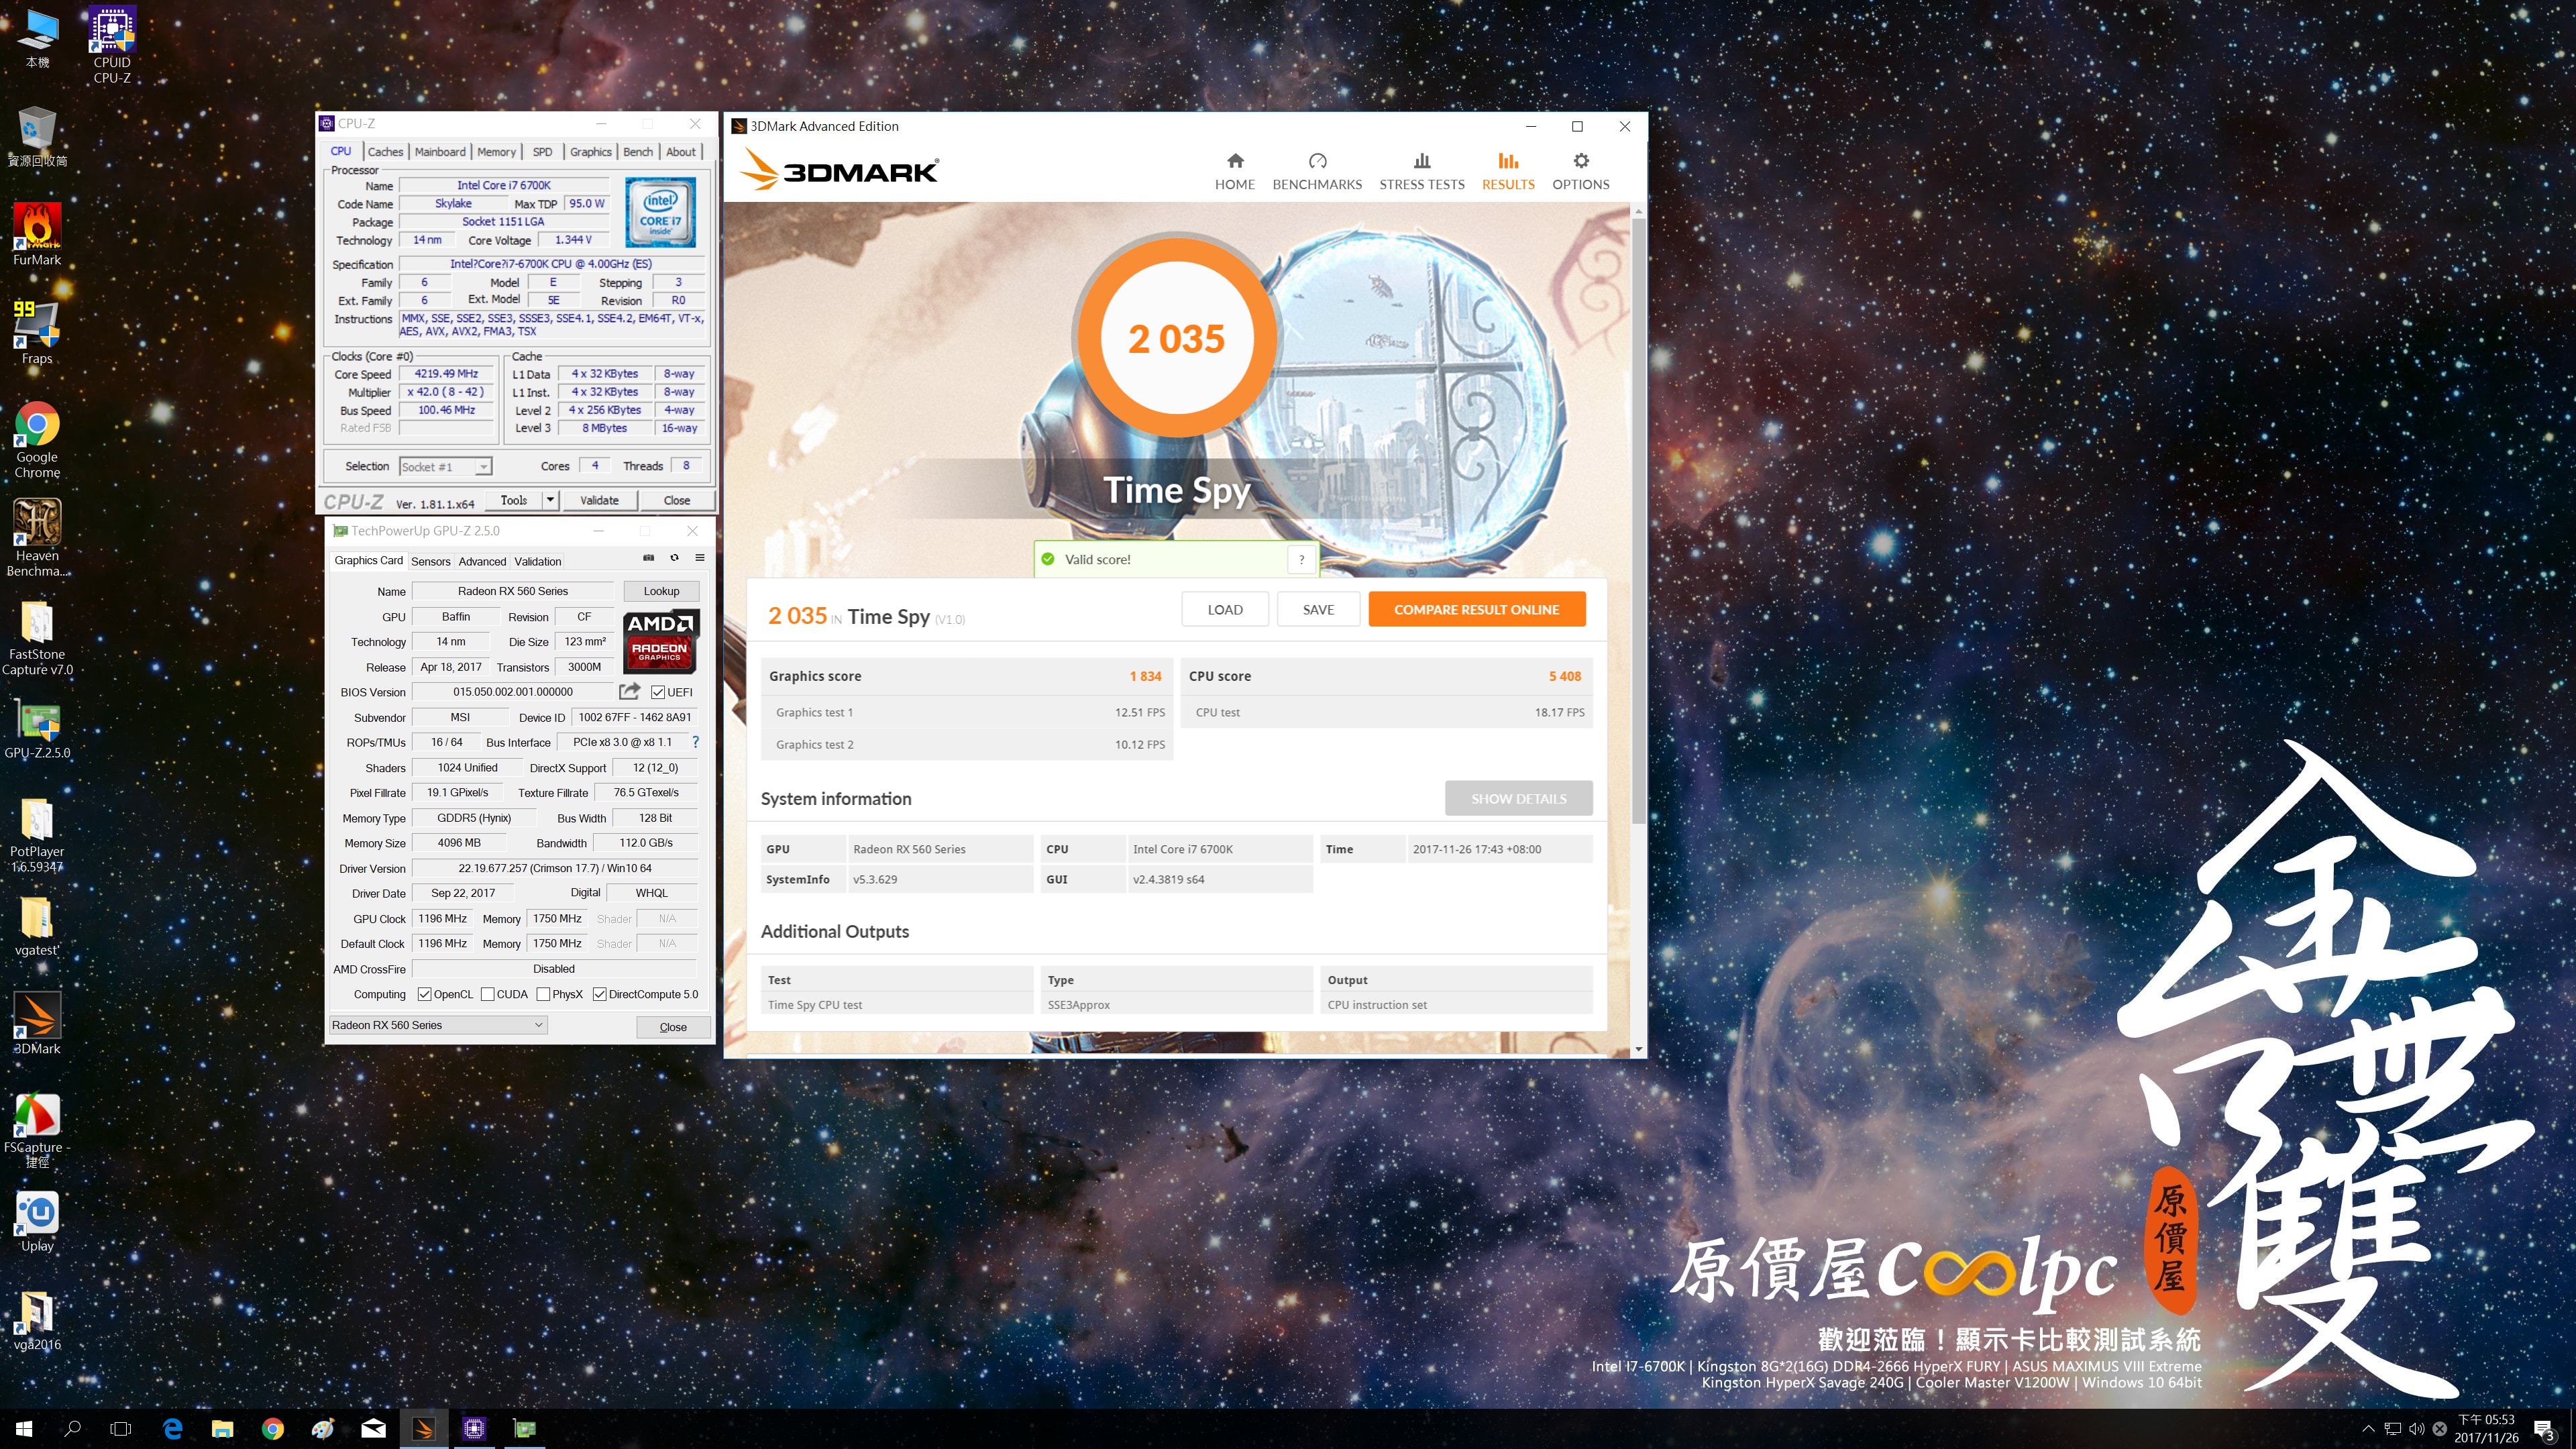Viewport: 2576px width, 1449px height.
Task: Expand the CPU-Z Tools dropdown arrow
Action: [549, 500]
